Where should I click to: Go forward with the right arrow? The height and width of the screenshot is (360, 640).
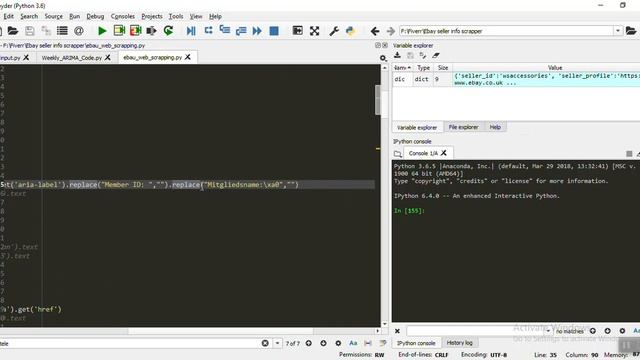391,31
